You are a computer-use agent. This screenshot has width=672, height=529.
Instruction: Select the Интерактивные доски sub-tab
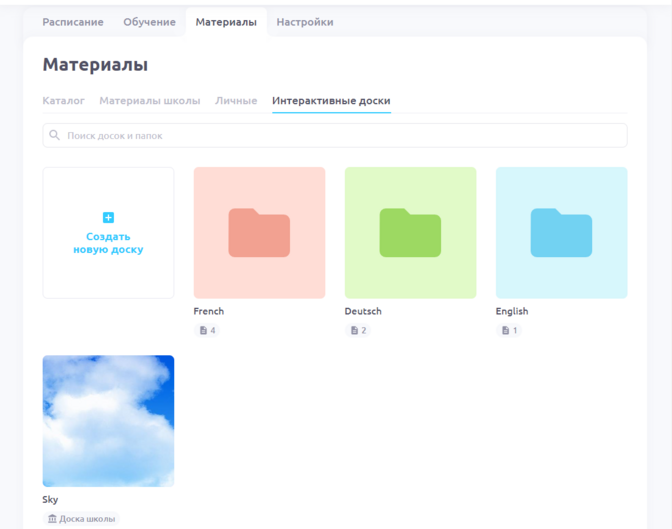tap(331, 101)
